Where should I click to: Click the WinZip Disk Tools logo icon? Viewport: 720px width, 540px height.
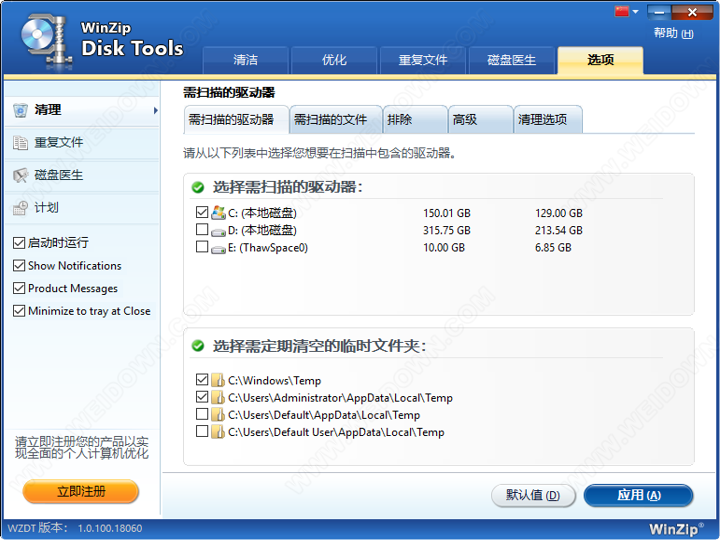(45, 42)
